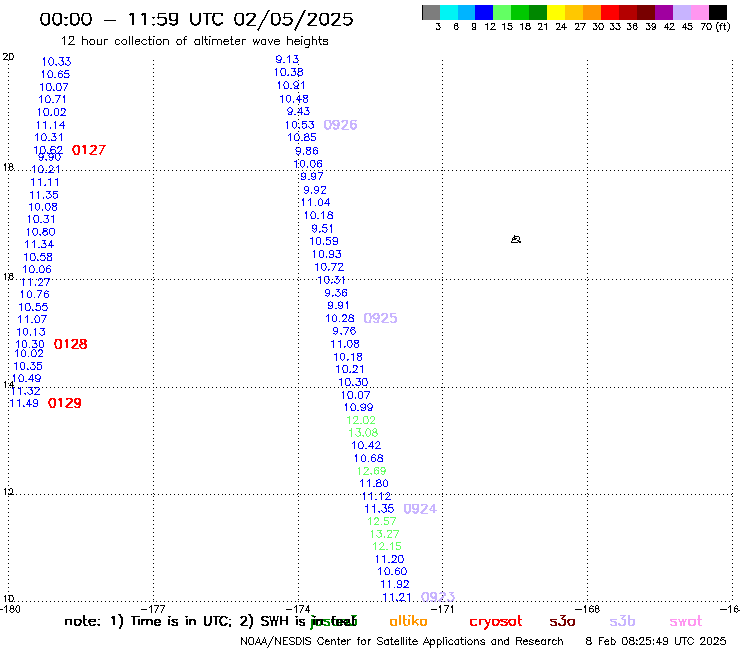This screenshot has height=650, width=740.
Task: Click the yellow swatch in the color scale
Action: tap(556, 12)
